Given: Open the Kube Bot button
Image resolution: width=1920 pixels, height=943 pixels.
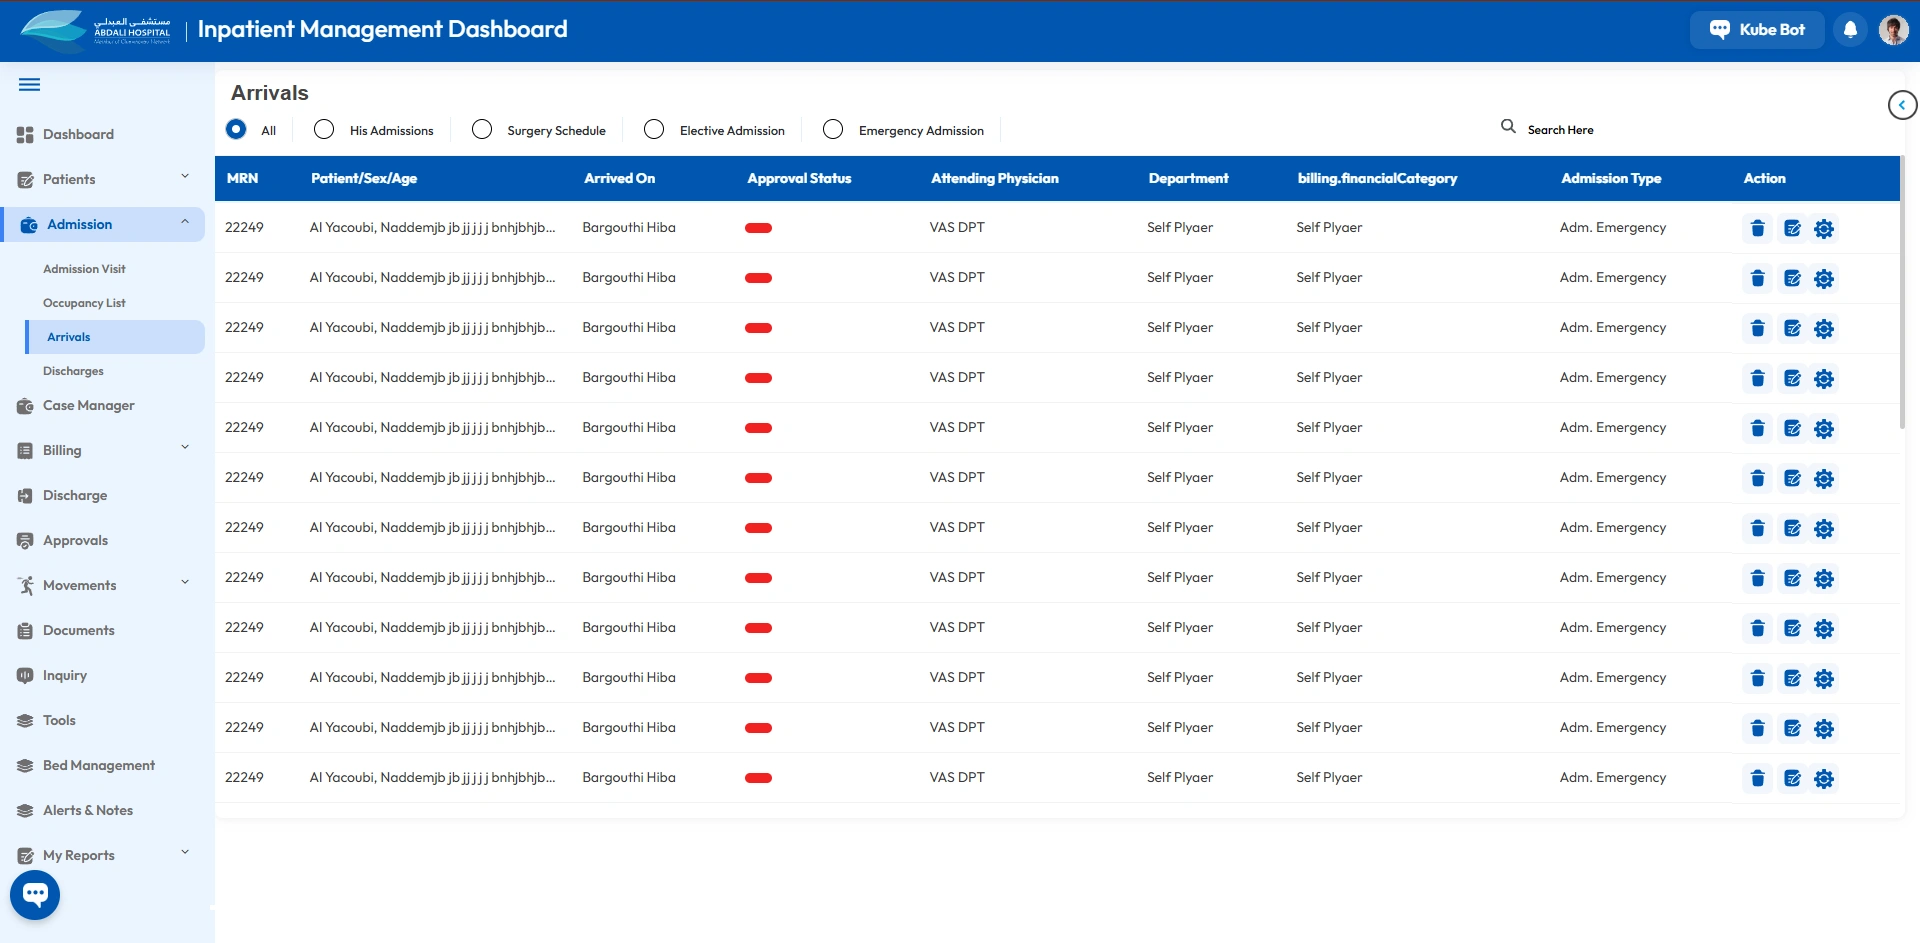Looking at the screenshot, I should click(1756, 30).
